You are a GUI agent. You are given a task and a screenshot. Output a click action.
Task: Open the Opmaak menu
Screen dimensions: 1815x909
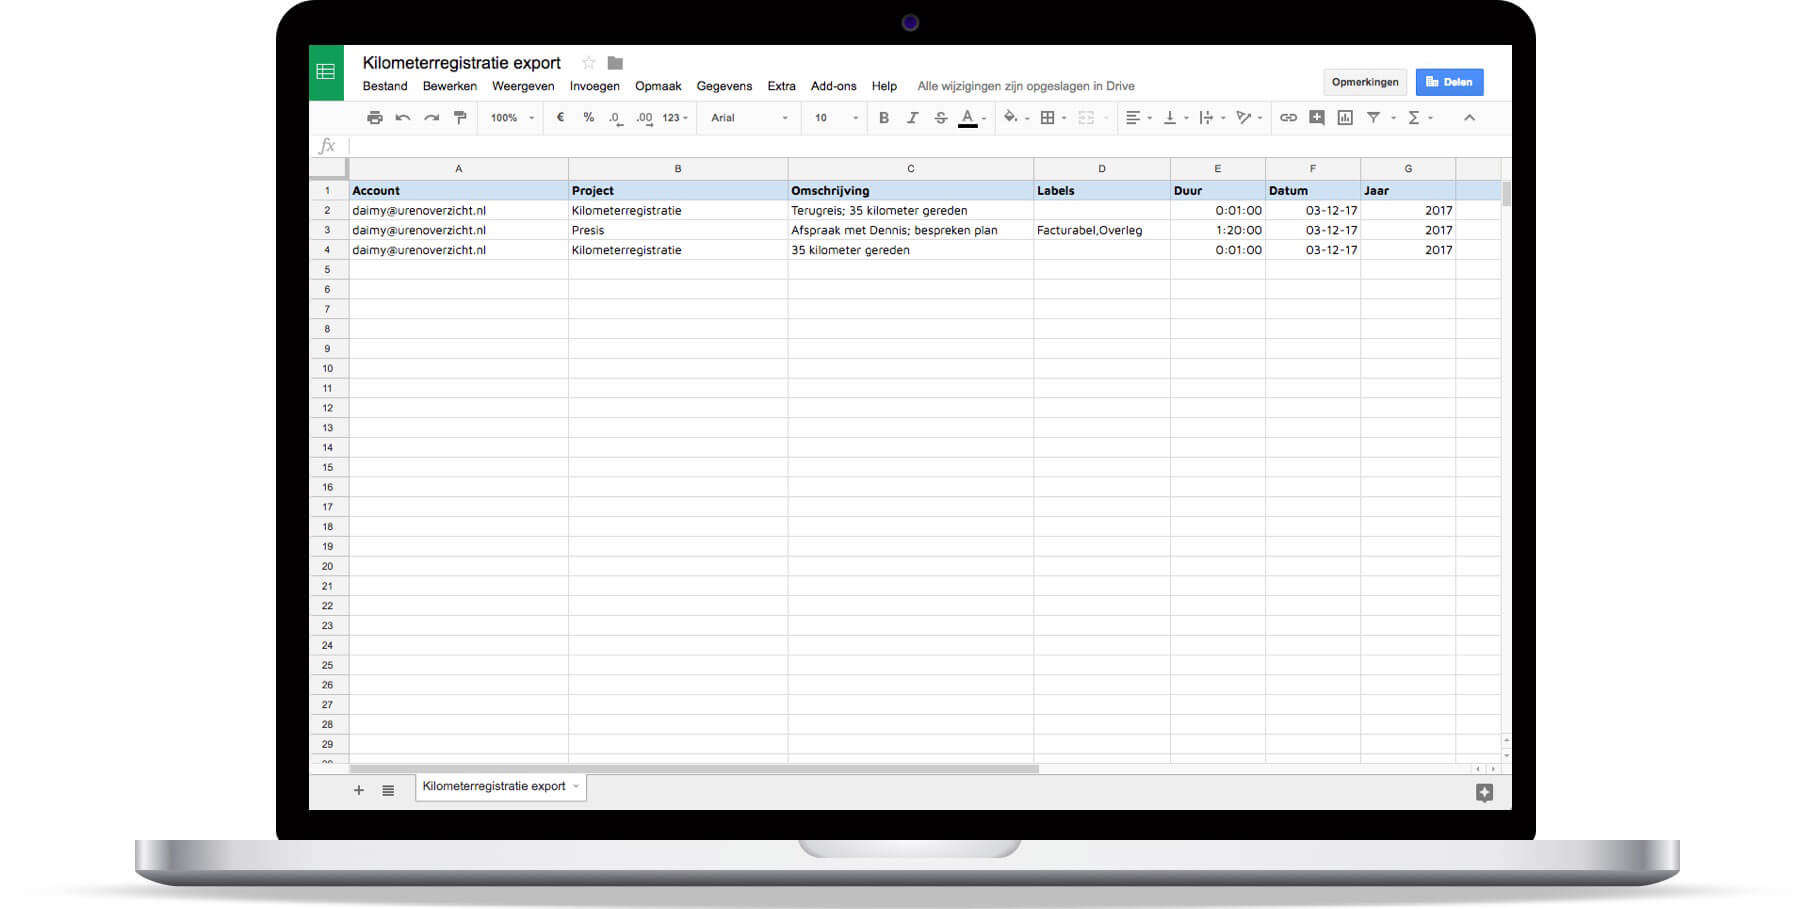(658, 86)
